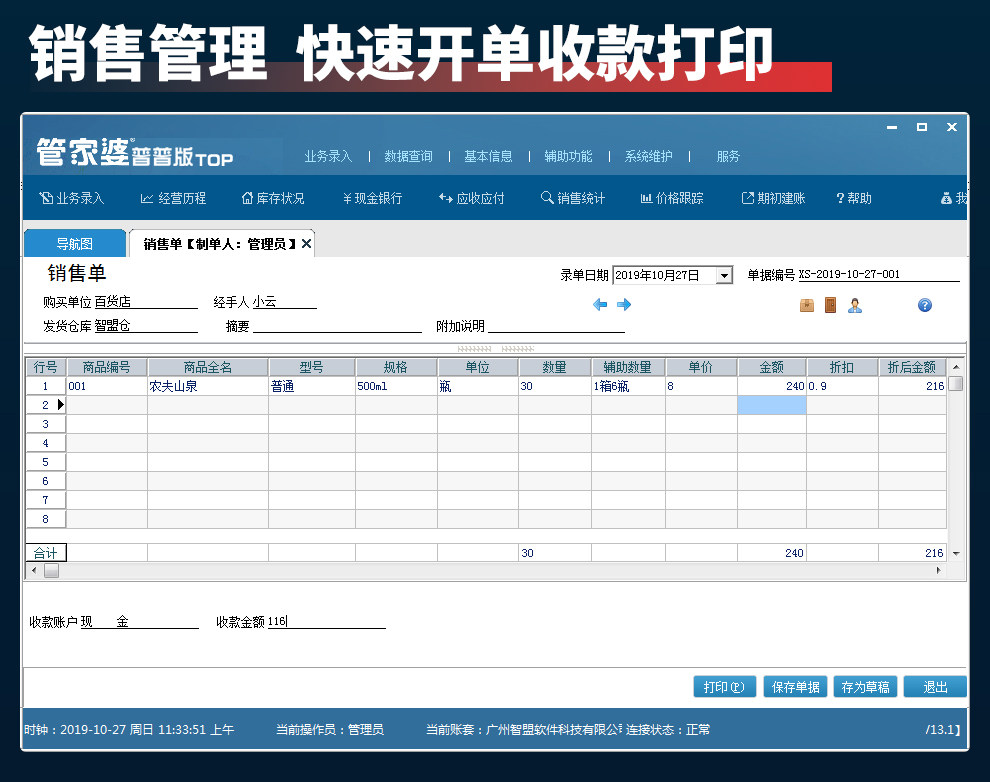
Task: Expand the 录单日期 date dropdown
Action: pos(724,275)
